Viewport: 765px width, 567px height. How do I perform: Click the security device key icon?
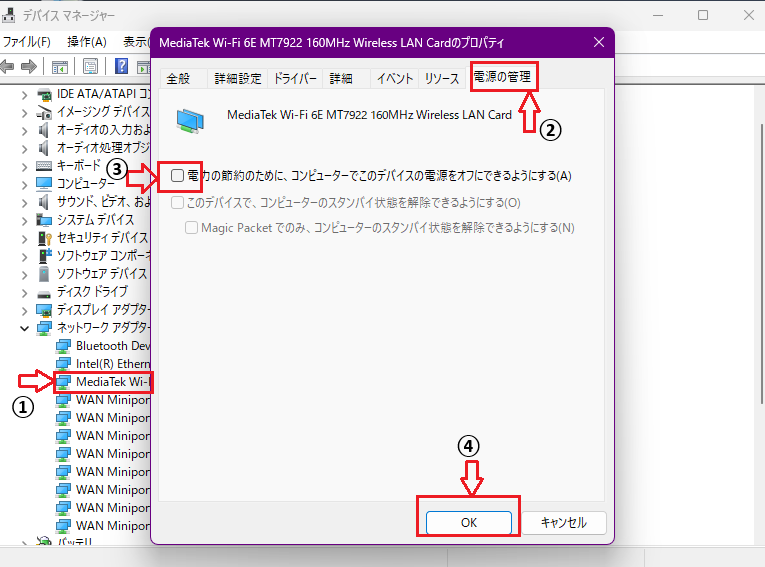pyautogui.click(x=44, y=238)
